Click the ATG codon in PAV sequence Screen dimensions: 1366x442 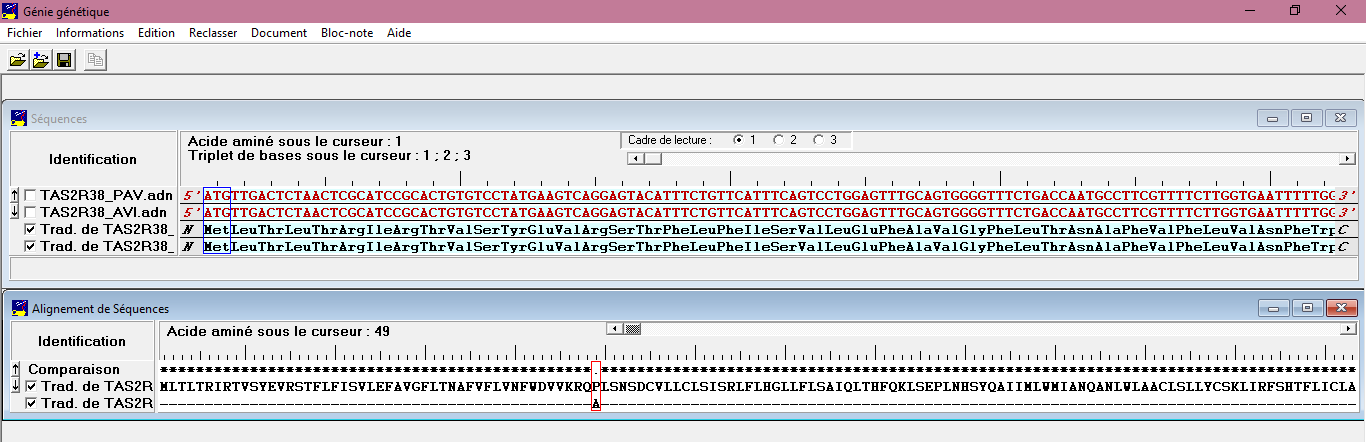tap(216, 195)
